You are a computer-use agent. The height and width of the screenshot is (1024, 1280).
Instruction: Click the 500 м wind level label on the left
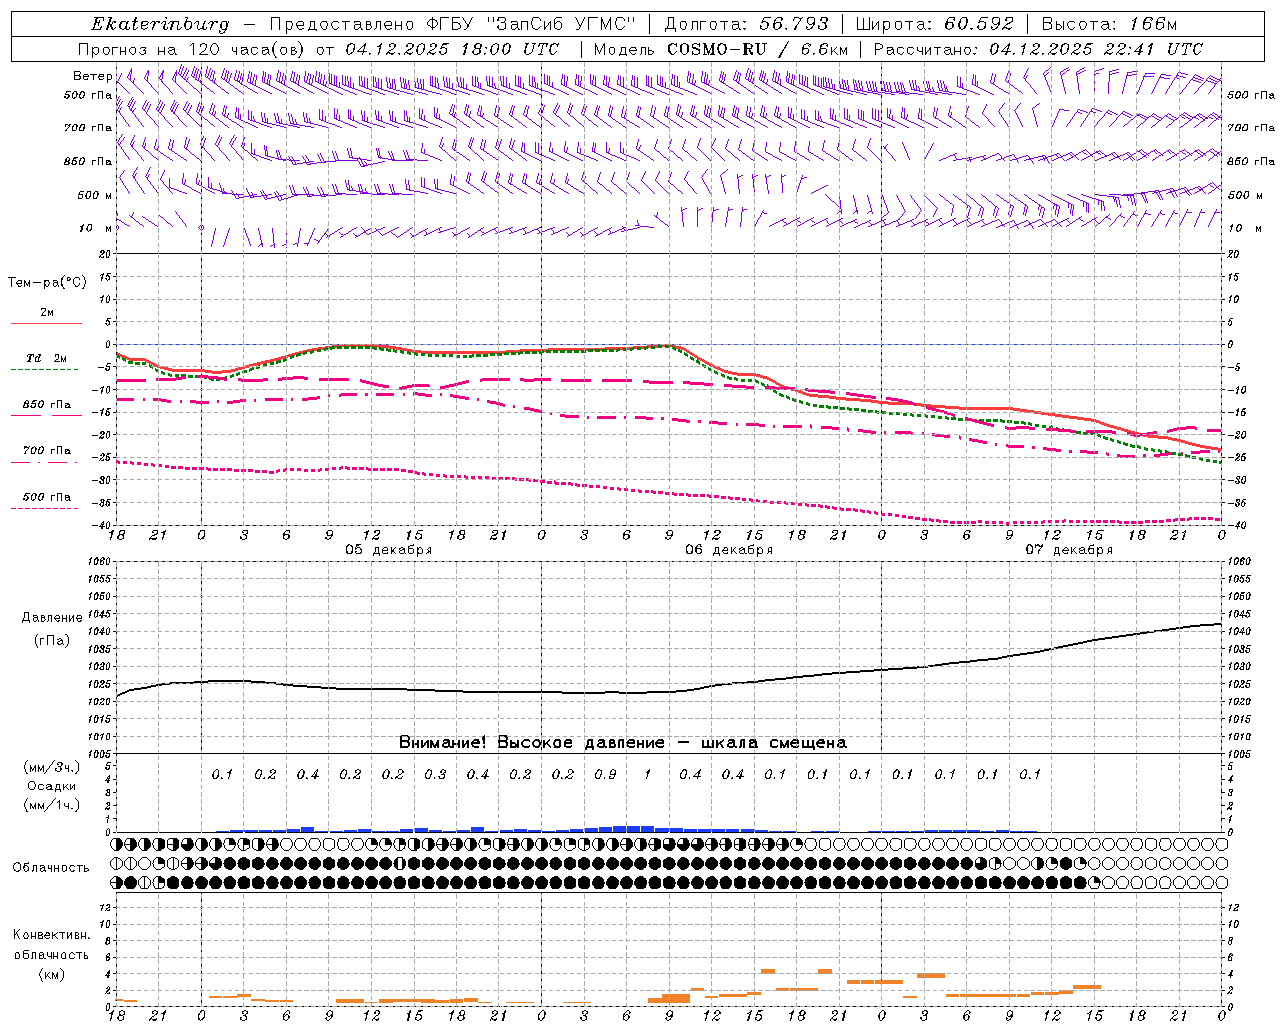point(95,195)
